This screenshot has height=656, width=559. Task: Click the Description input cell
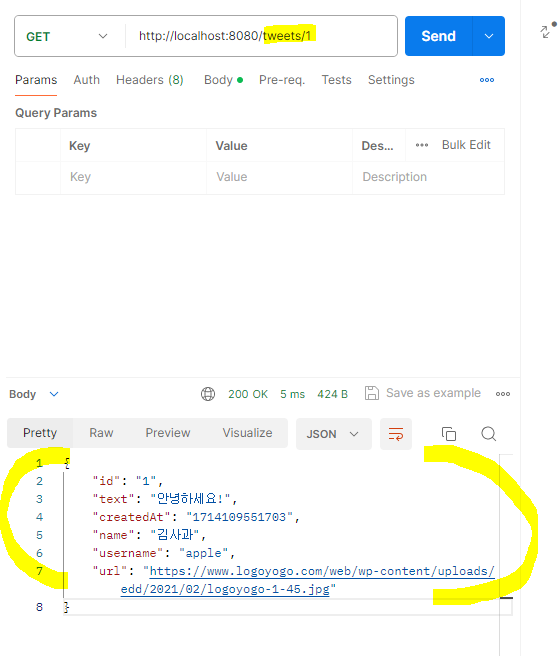(x=428, y=177)
